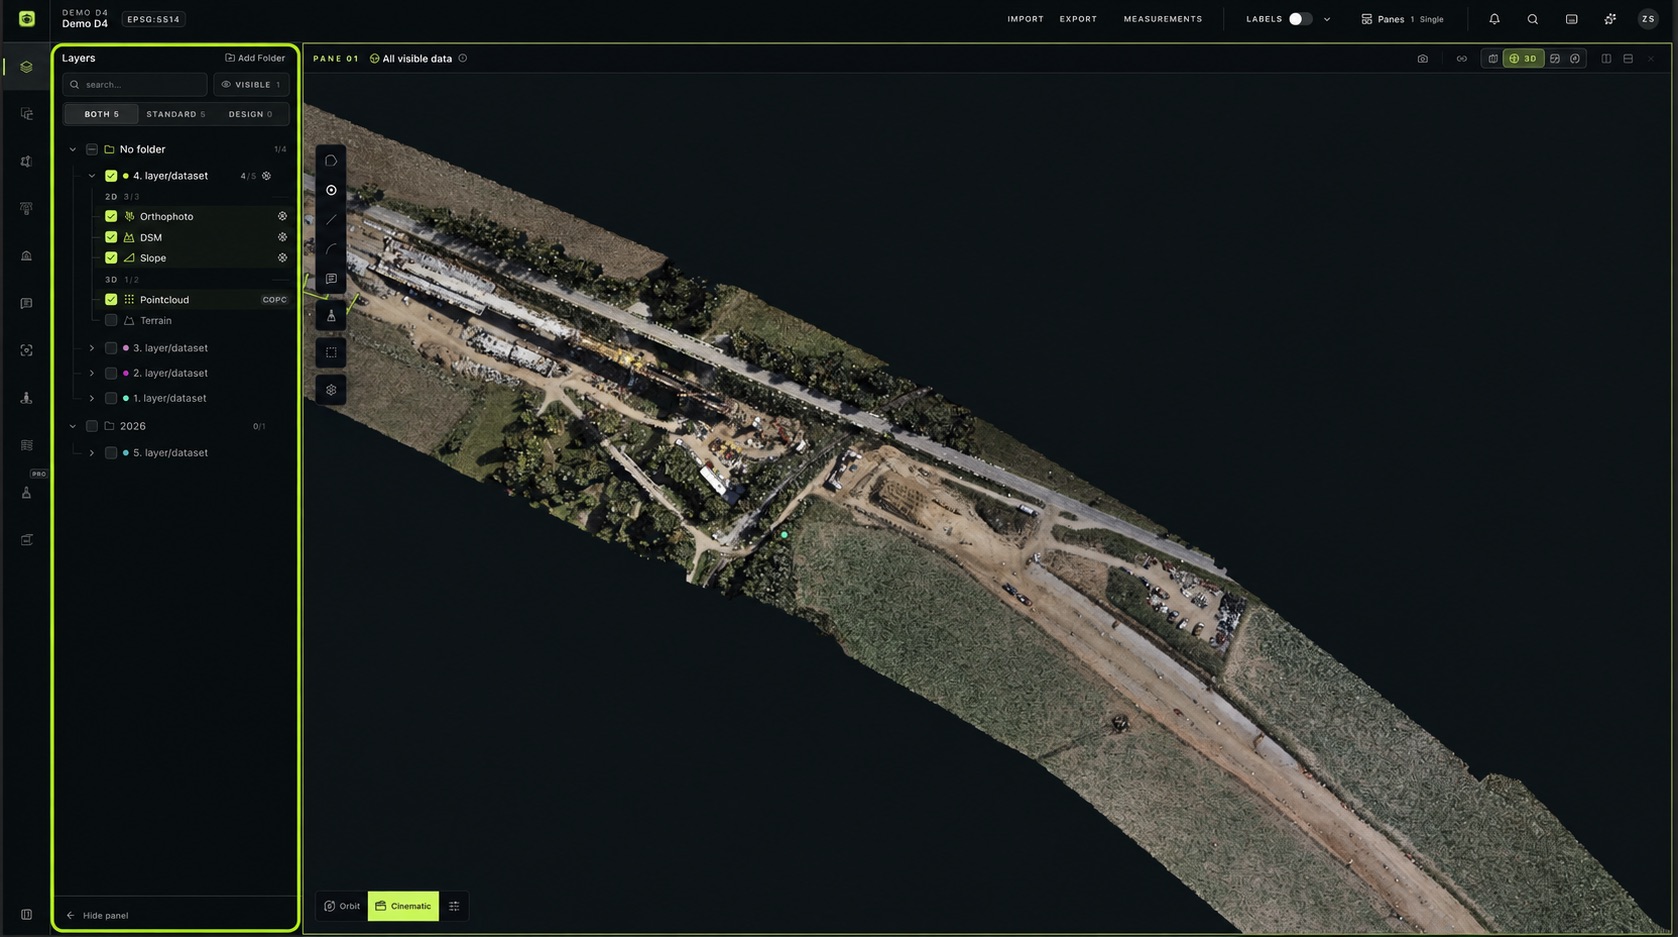Open the IMPORT menu

tap(1025, 19)
